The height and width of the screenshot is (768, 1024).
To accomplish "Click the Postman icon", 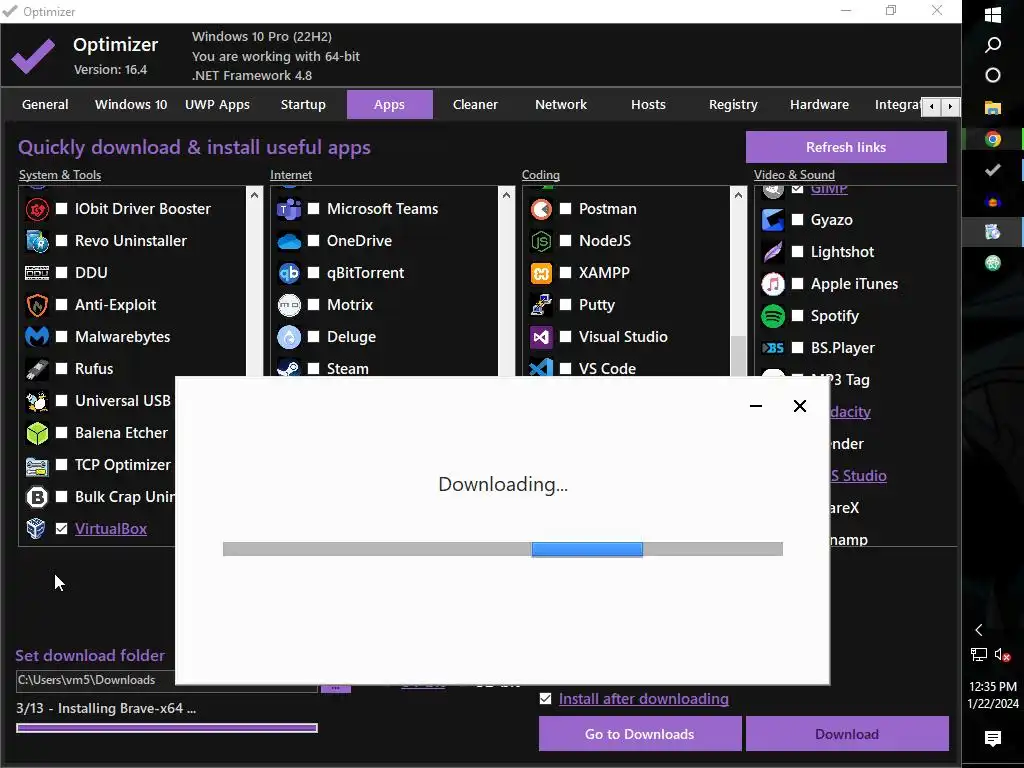I will [x=541, y=209].
